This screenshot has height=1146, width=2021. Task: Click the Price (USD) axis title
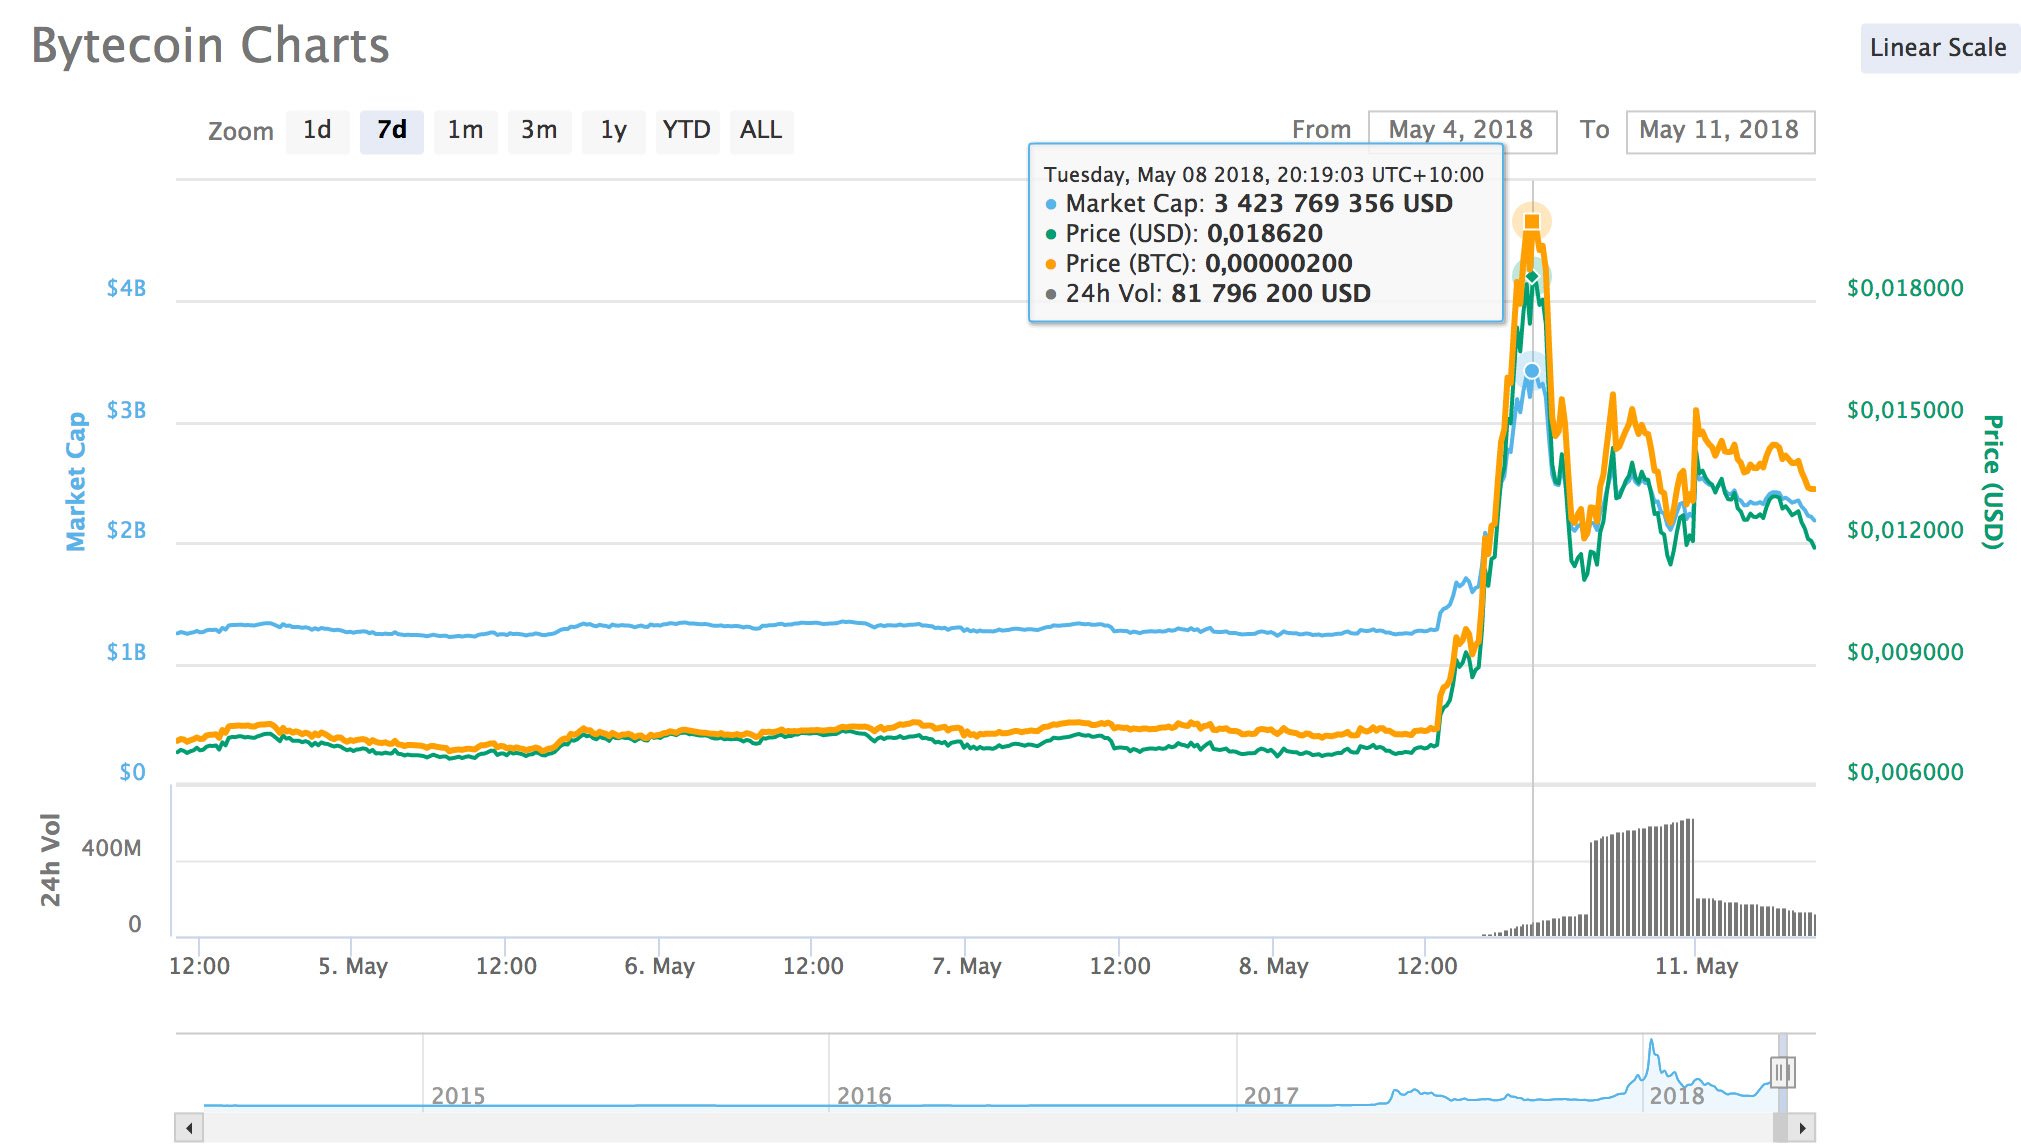click(x=1992, y=482)
